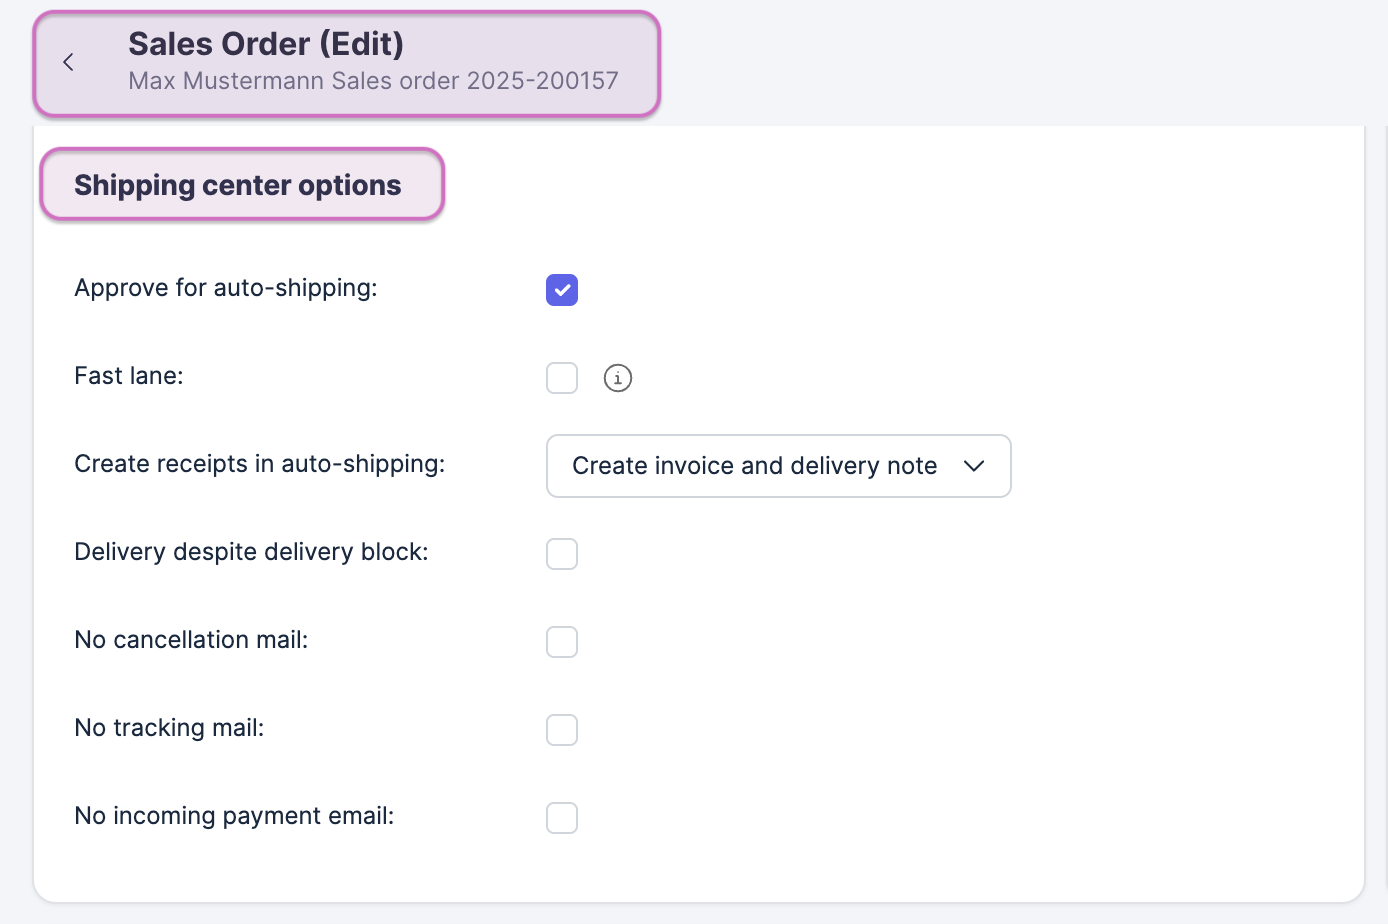Click the Approve for auto-shipping label
Screen dimensions: 1388x924
226,288
